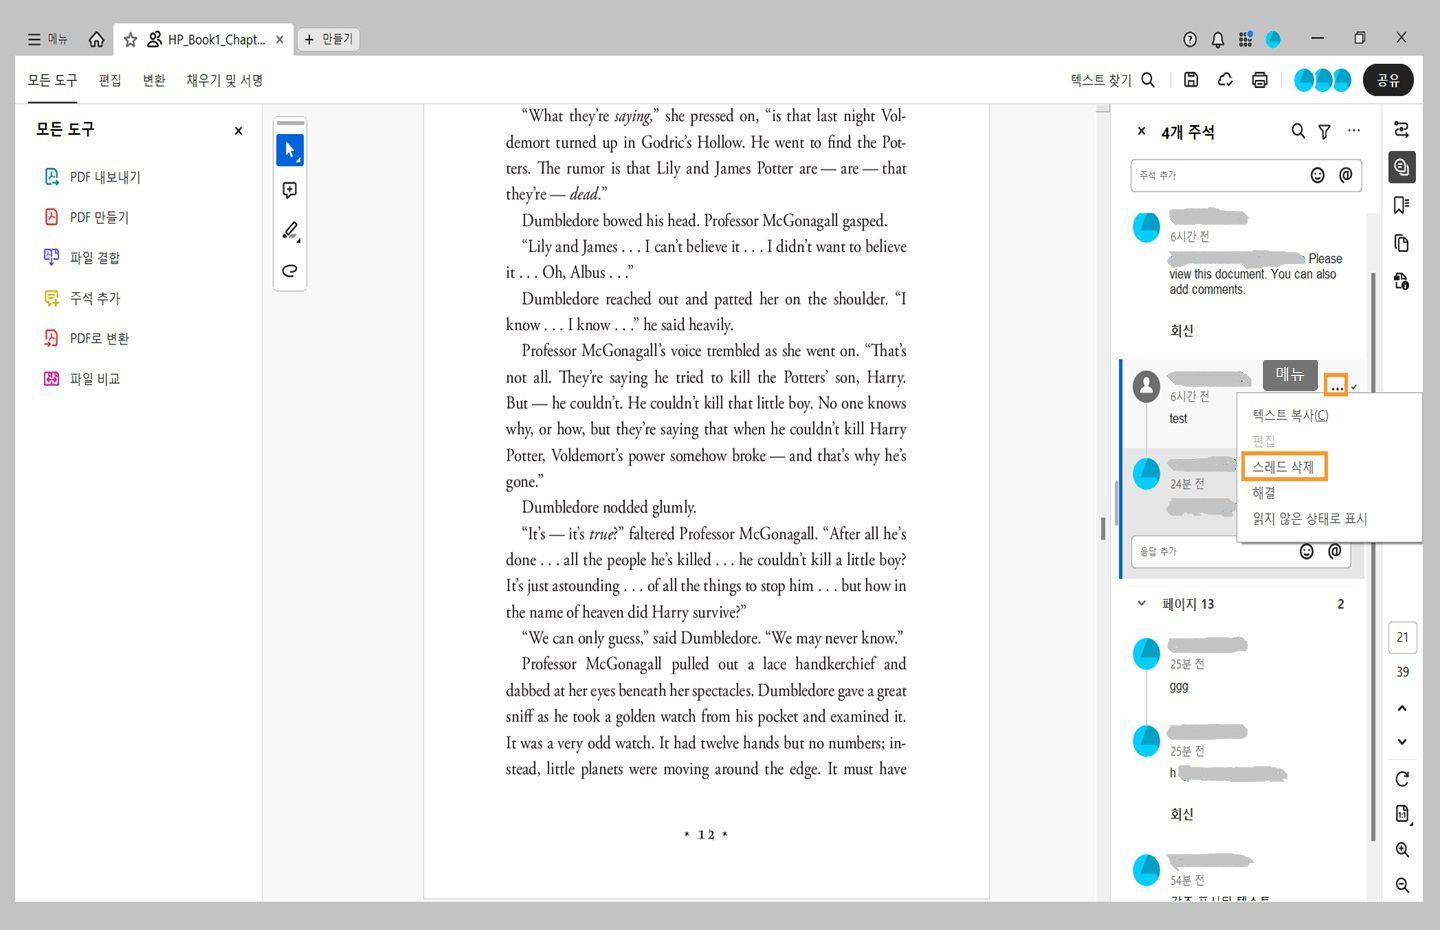Image resolution: width=1440 pixels, height=930 pixels.
Task: Close the 4개 주석 comments panel
Action: [x=1141, y=131]
